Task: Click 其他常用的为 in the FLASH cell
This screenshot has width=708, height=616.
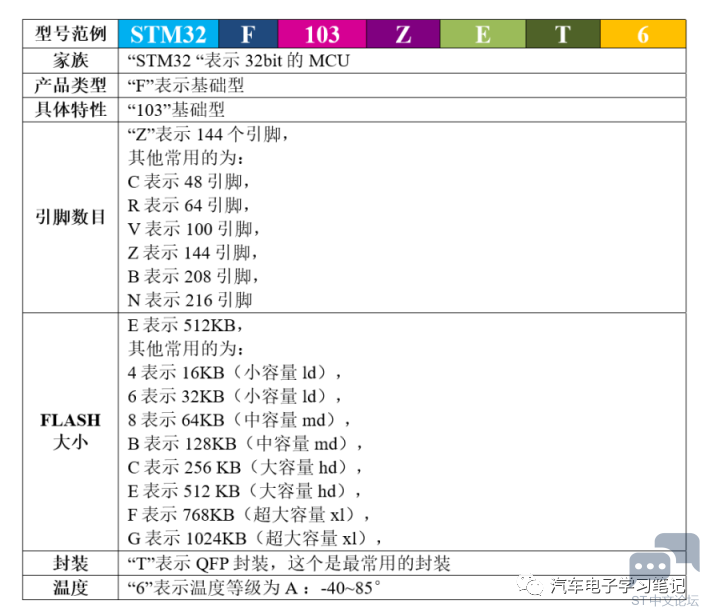Action: coord(186,349)
